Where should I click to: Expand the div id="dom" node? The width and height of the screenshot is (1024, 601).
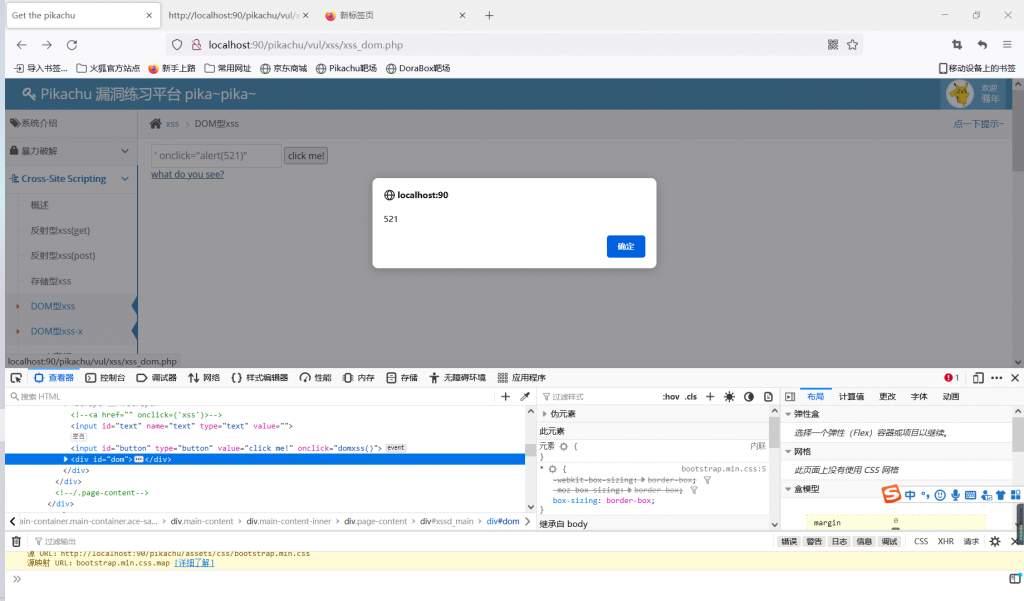click(x=66, y=459)
